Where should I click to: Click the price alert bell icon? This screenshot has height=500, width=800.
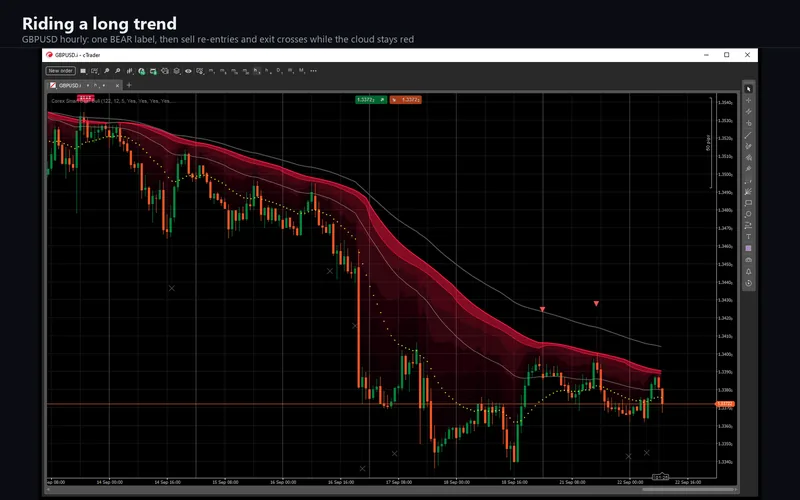point(748,271)
